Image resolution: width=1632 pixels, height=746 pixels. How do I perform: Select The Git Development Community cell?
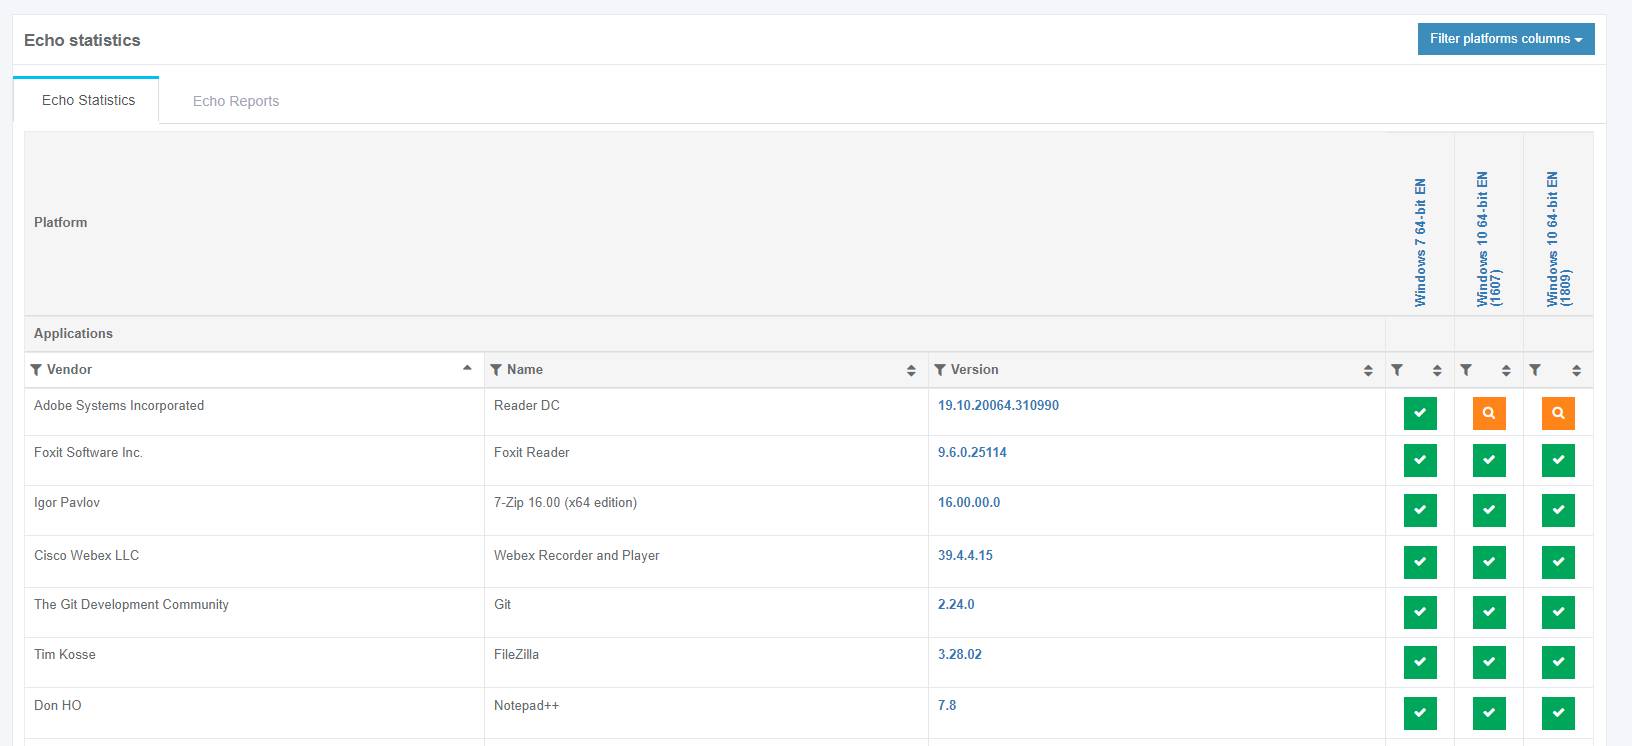254,613
